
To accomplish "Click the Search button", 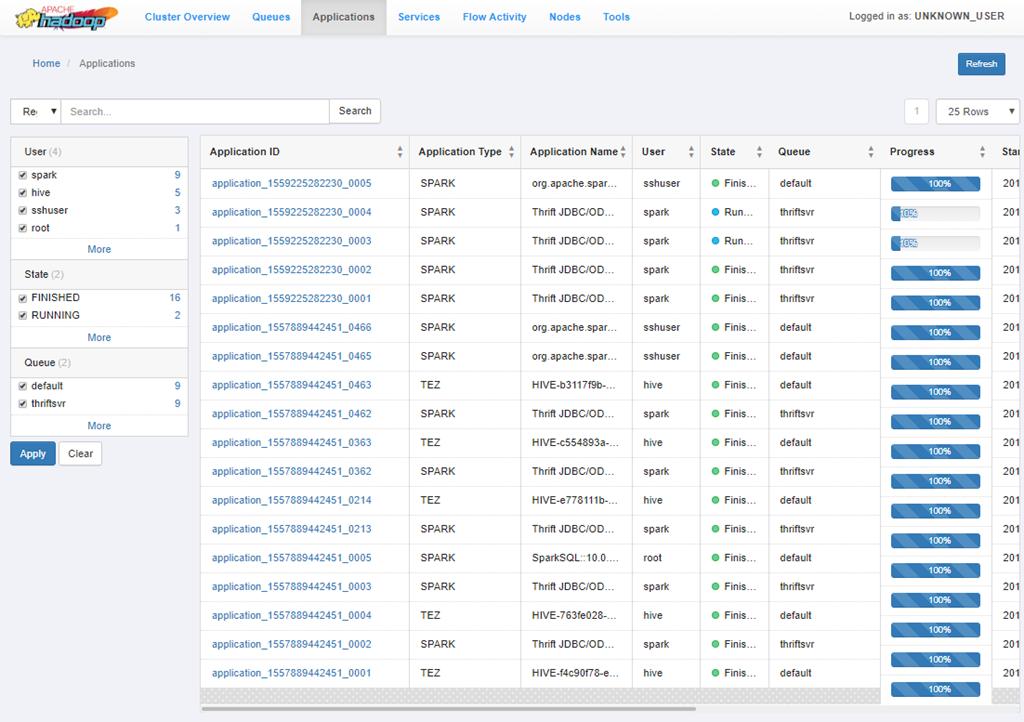I will pyautogui.click(x=355, y=111).
